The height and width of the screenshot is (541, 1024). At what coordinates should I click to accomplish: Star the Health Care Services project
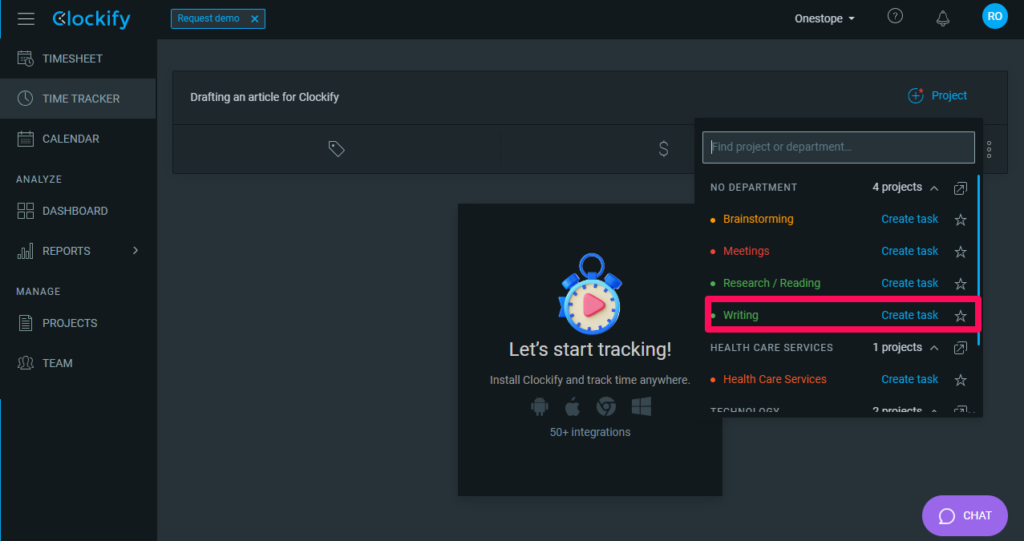[960, 380]
